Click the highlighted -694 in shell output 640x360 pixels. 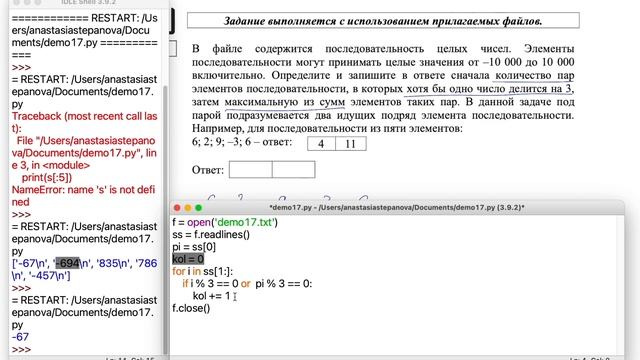tap(67, 263)
